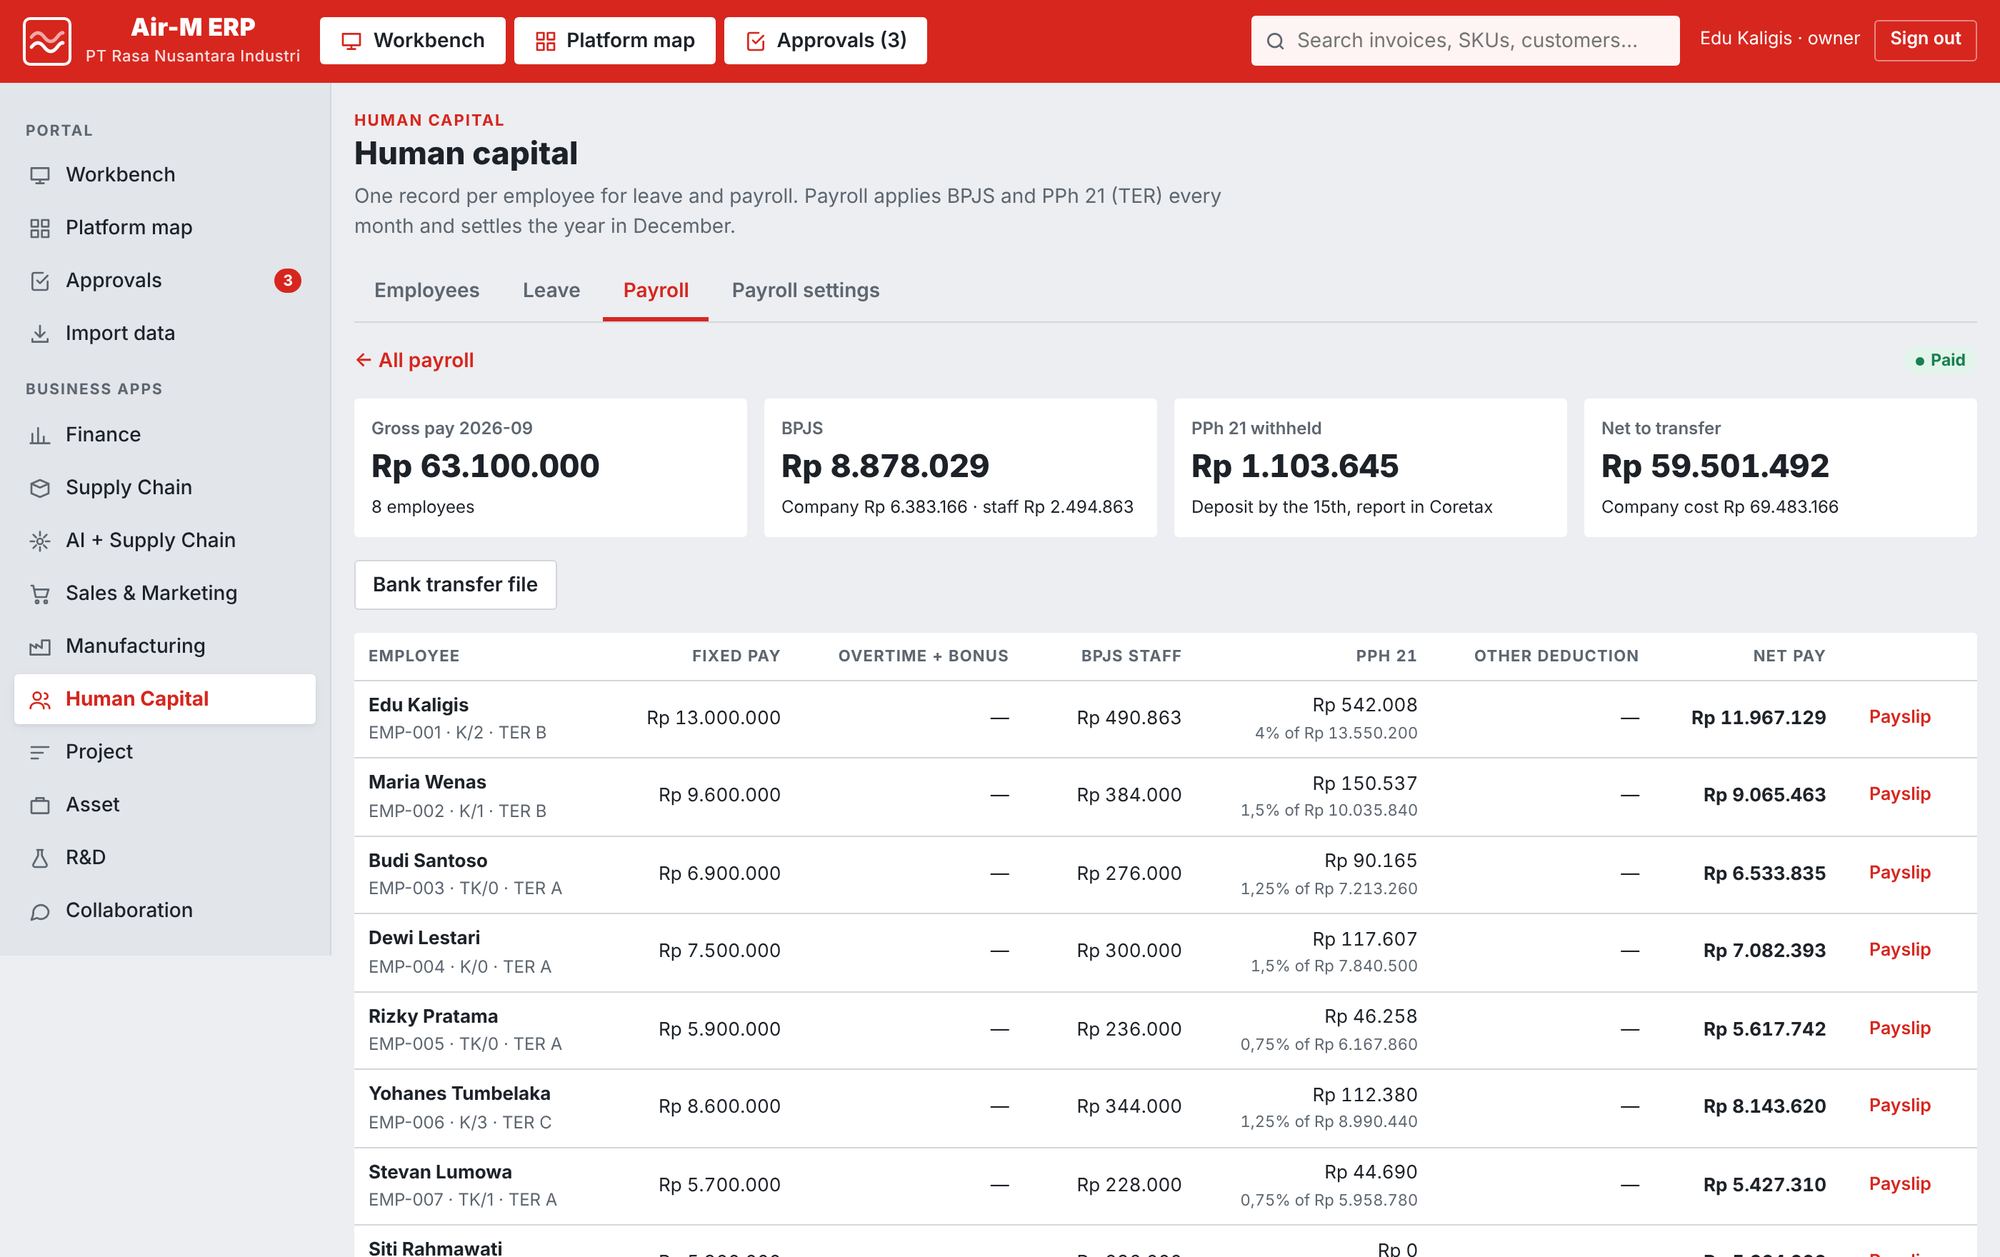The image size is (2000, 1257).
Task: Click the Sign out button
Action: tap(1925, 40)
